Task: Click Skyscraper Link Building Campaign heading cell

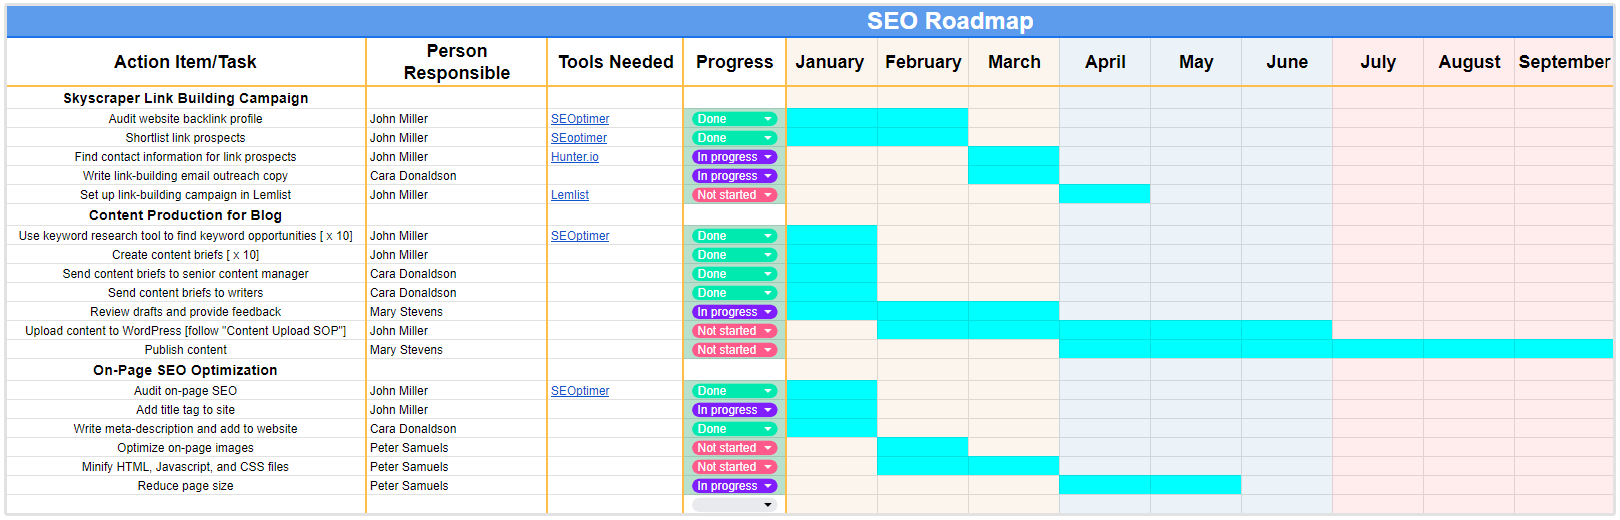Action: pos(186,98)
